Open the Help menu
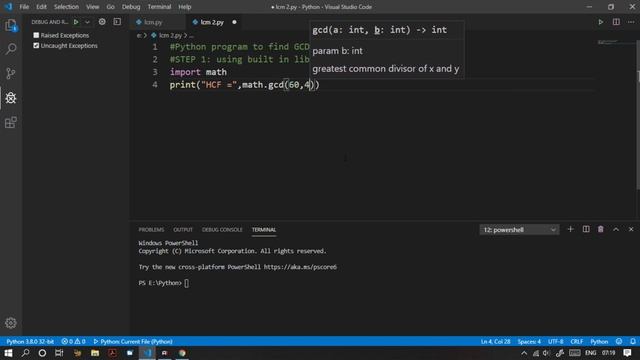The image size is (640, 360). pos(184,7)
